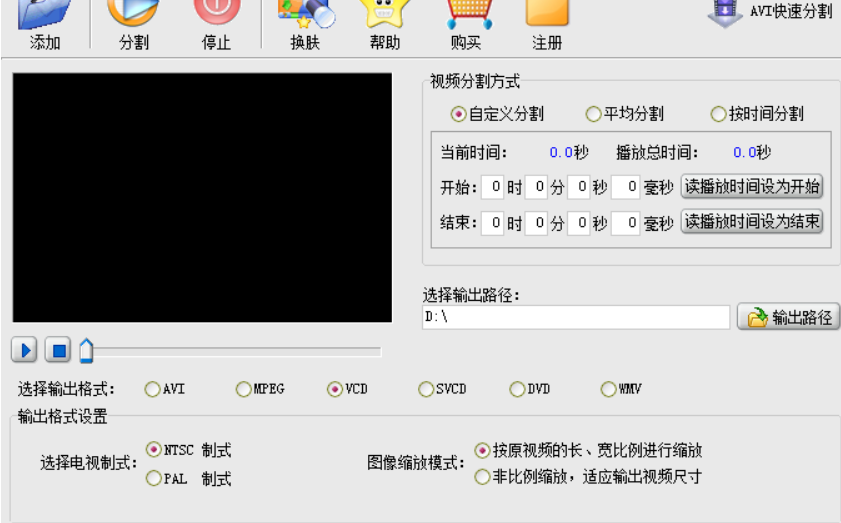841x523 pixels.
Task: Choose WMV output format
Action: coord(621,389)
